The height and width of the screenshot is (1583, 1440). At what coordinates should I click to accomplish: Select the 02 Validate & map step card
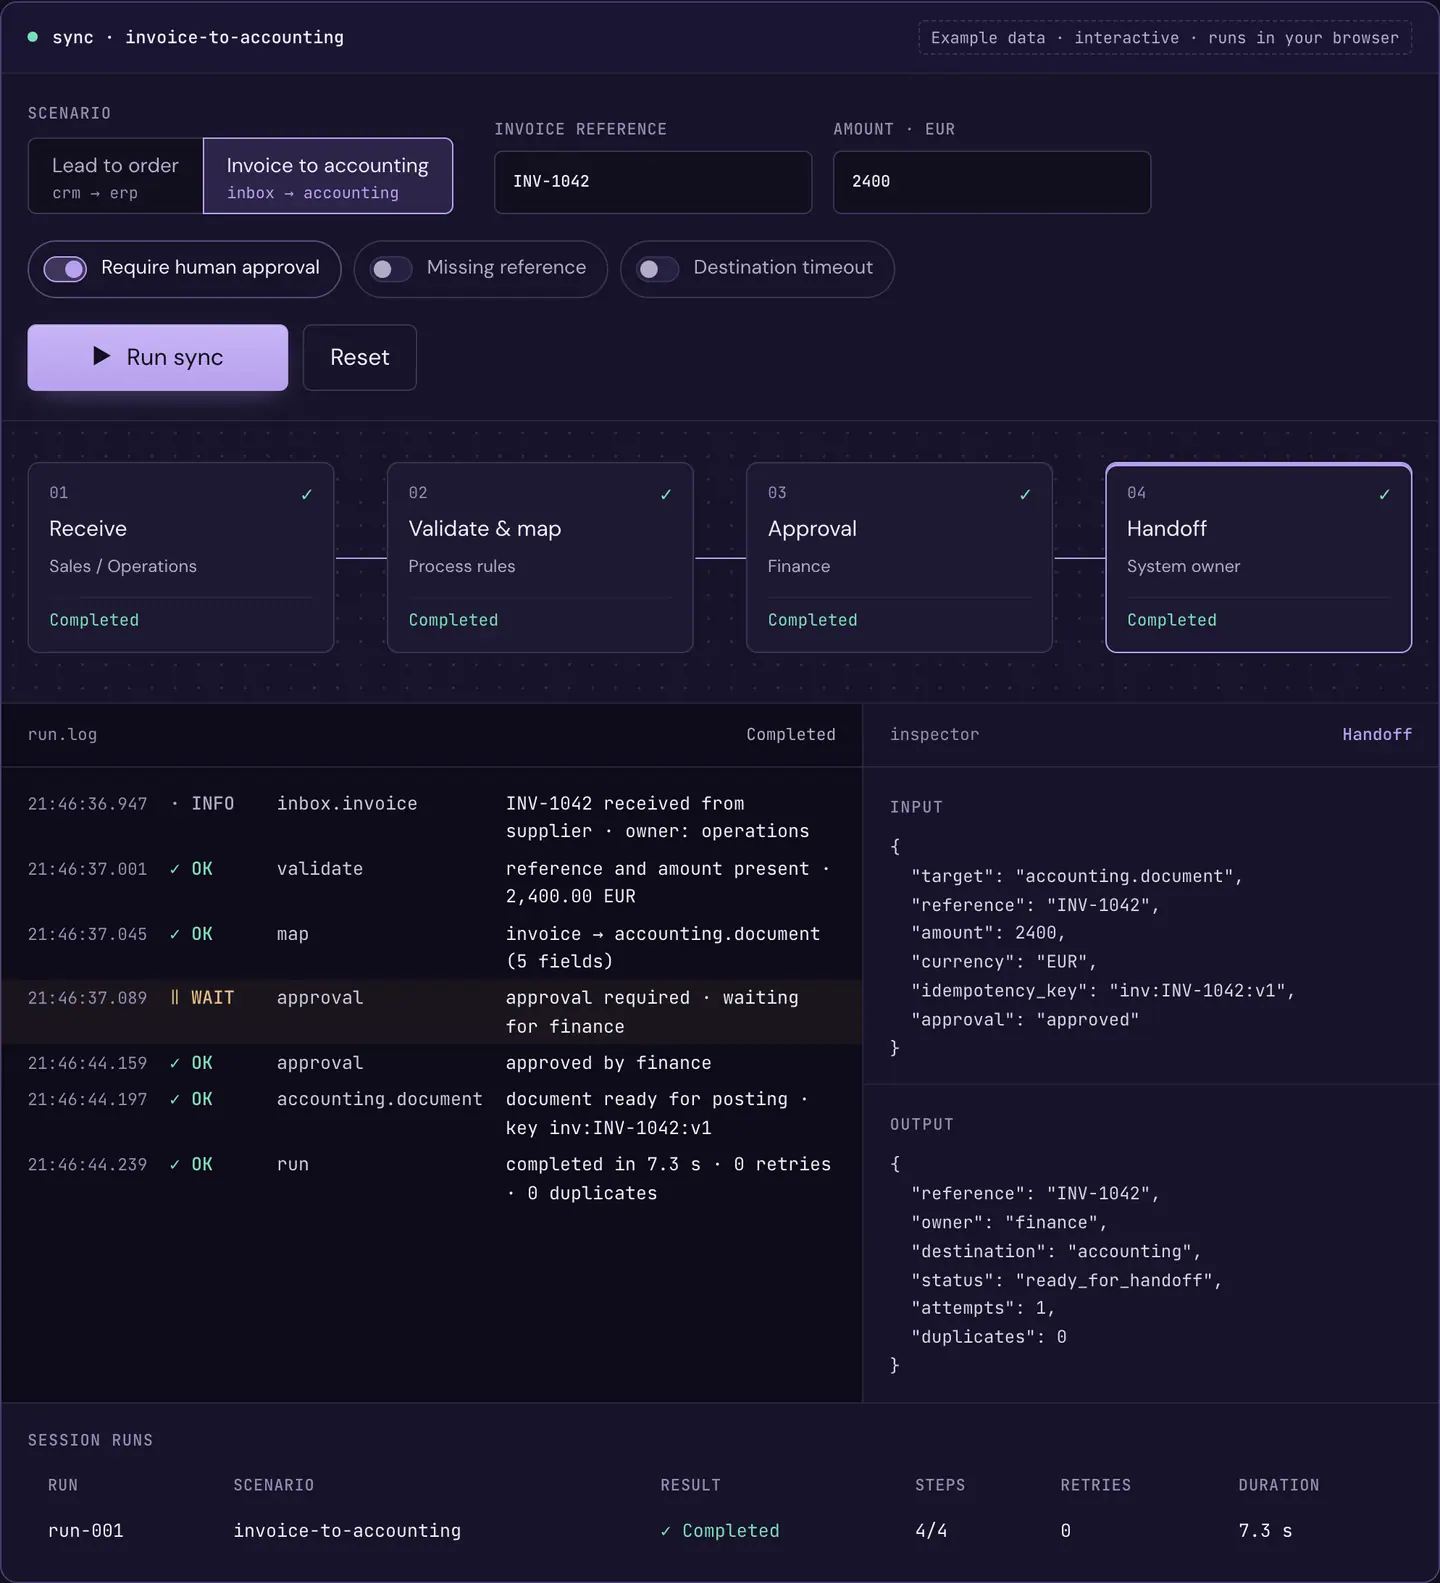(540, 557)
